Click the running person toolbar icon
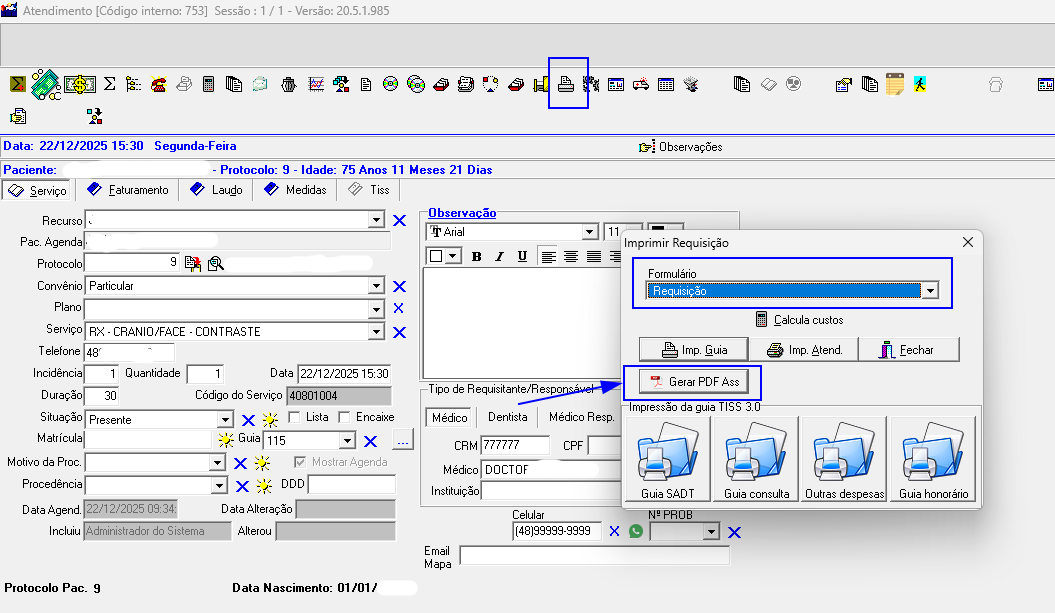 point(919,84)
